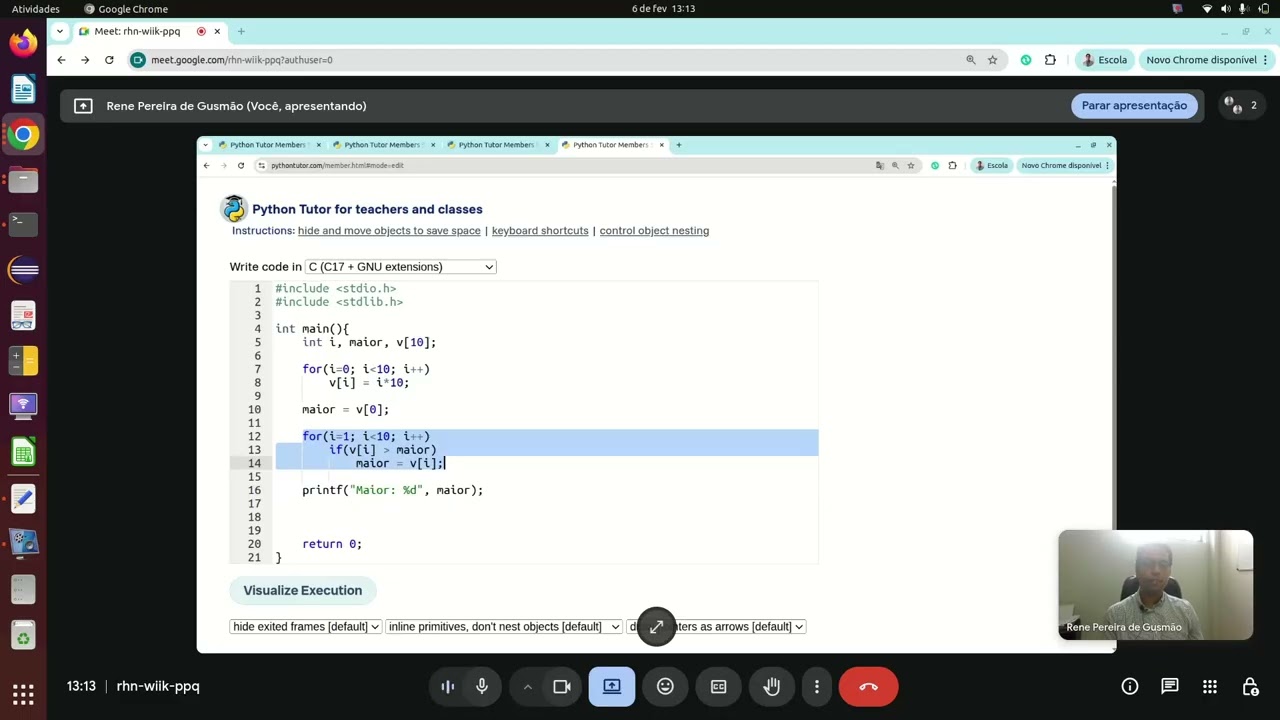
Task: Select third Python Tutor Members tab
Action: coord(496,145)
